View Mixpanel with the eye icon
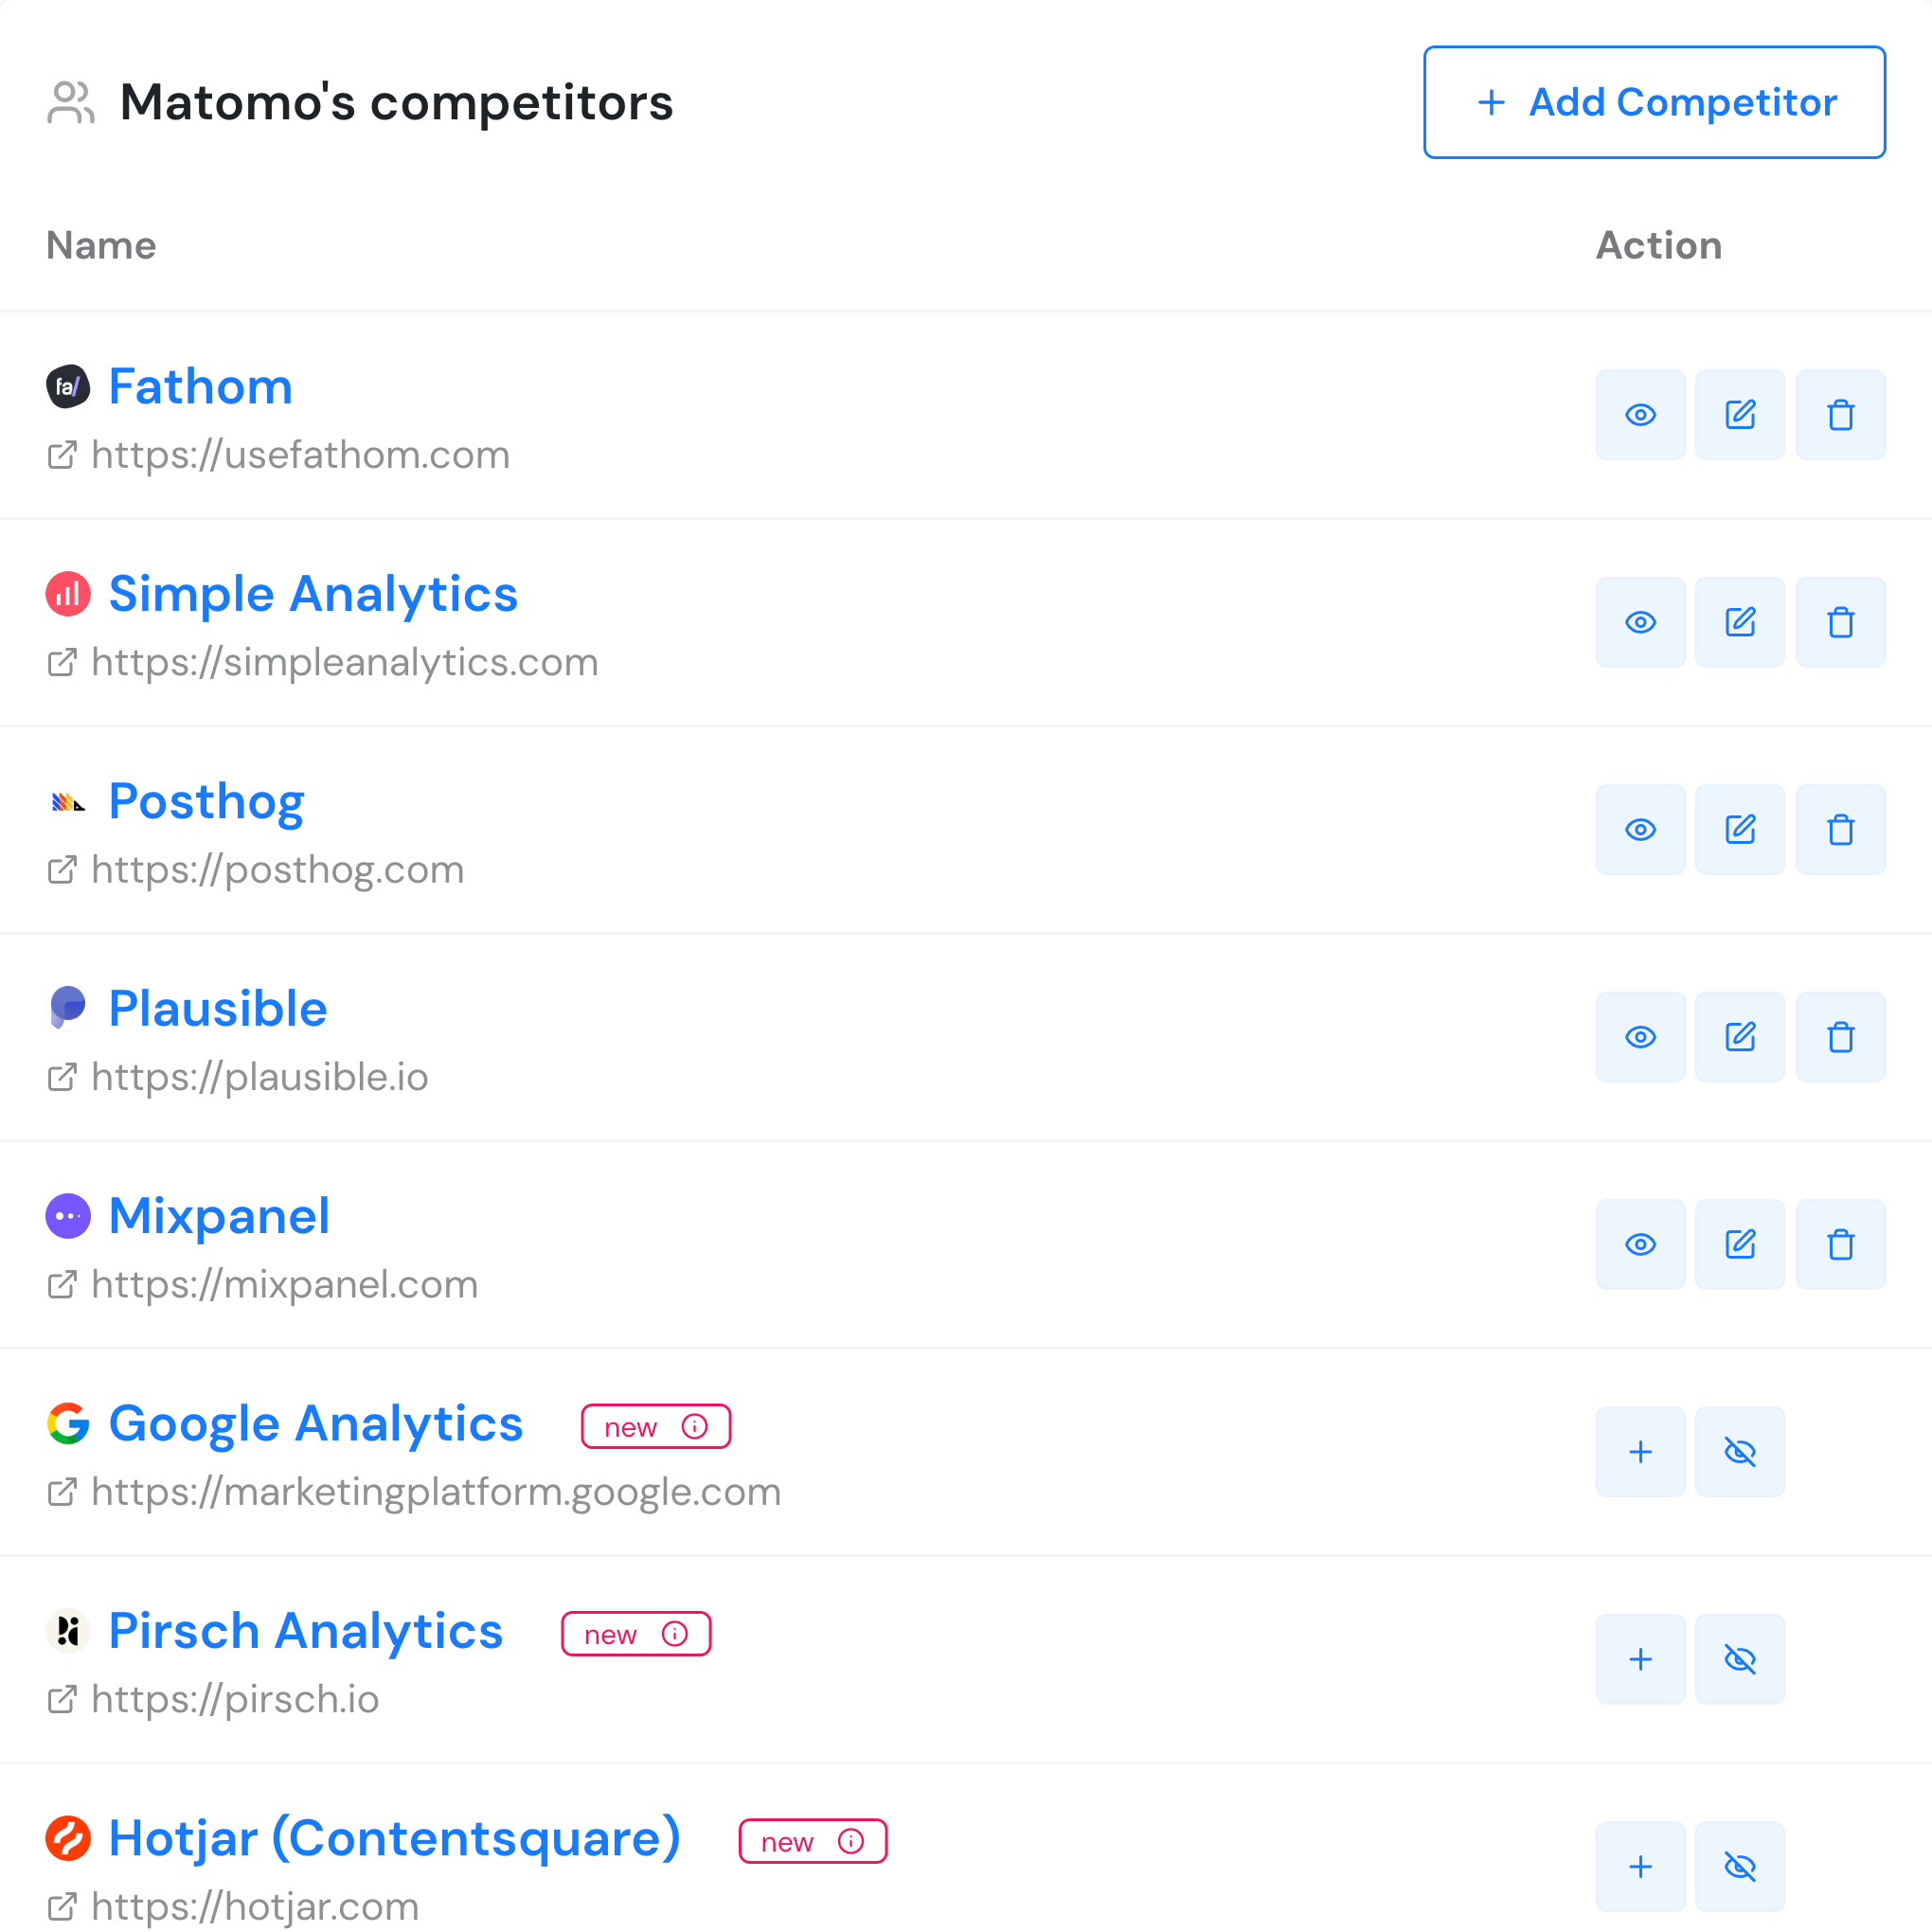This screenshot has height=1932, width=1932. tap(1640, 1244)
